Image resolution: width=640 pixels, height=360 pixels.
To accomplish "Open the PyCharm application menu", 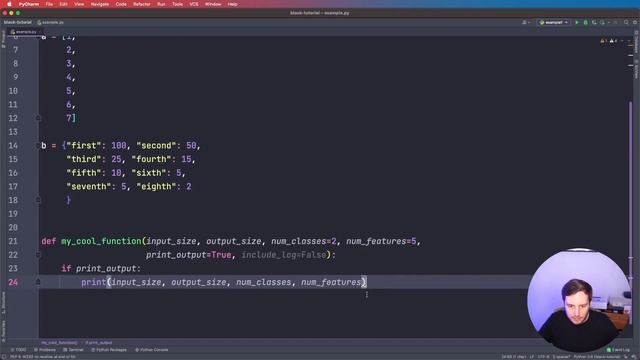I will point(29,4).
